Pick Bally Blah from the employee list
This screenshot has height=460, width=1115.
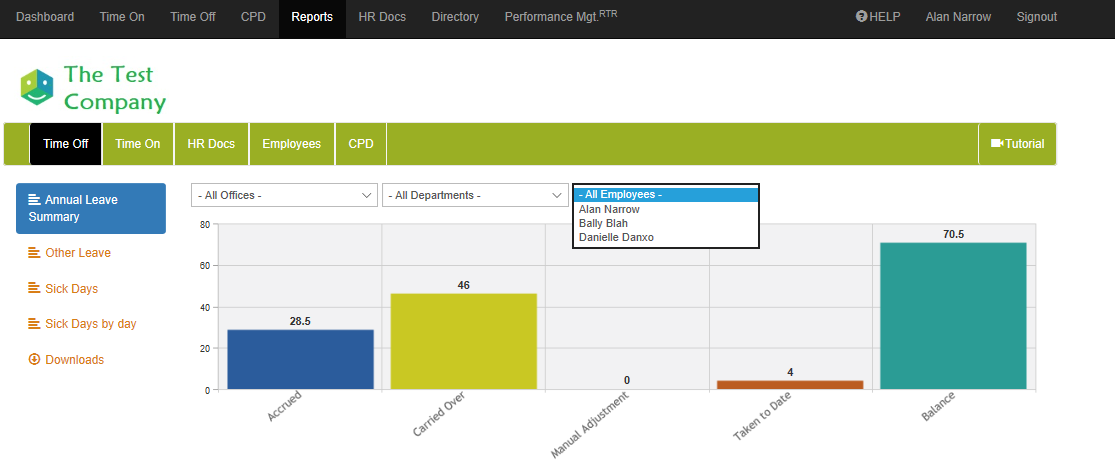[x=603, y=223]
